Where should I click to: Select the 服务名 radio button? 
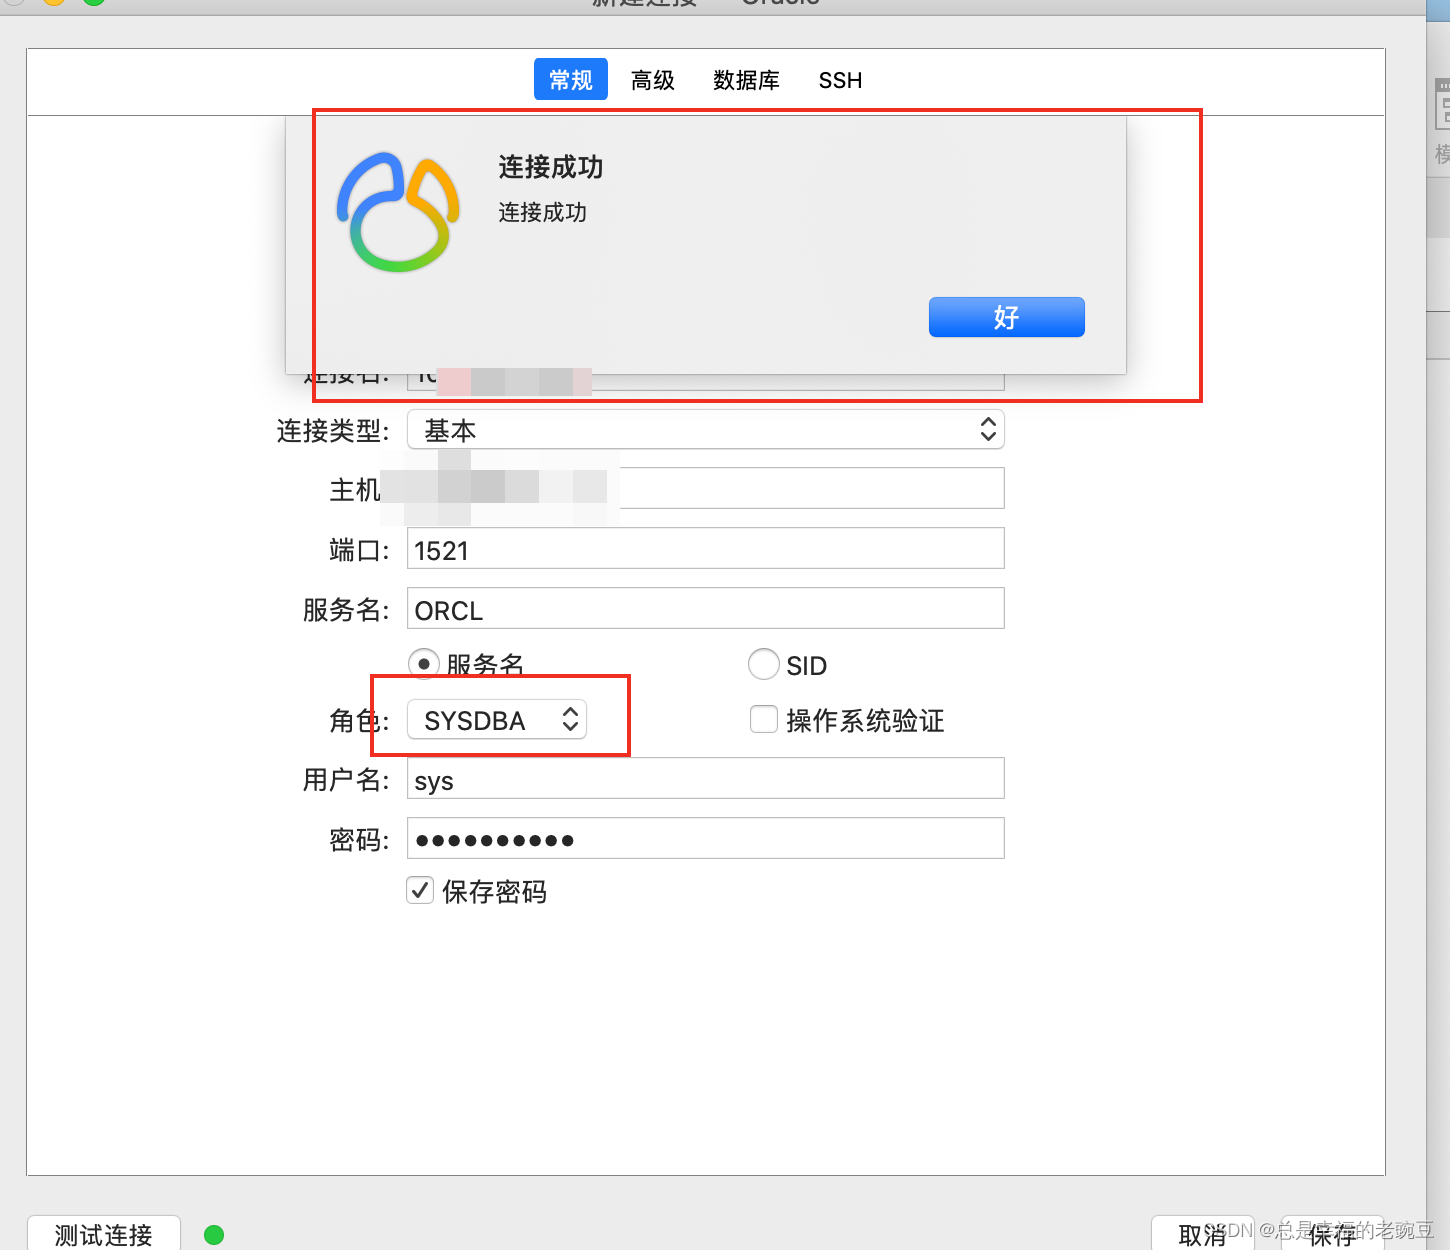click(423, 663)
